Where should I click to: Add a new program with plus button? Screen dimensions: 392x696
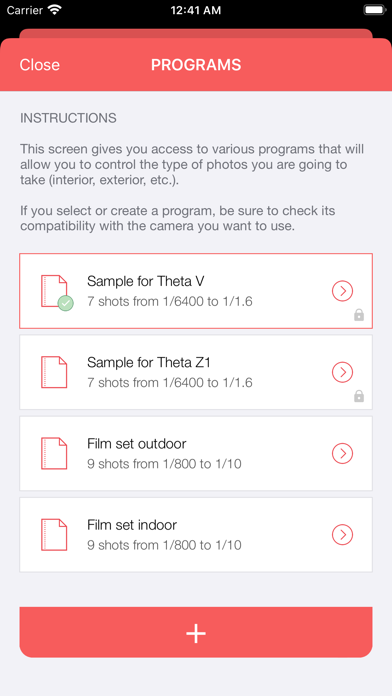point(196,633)
